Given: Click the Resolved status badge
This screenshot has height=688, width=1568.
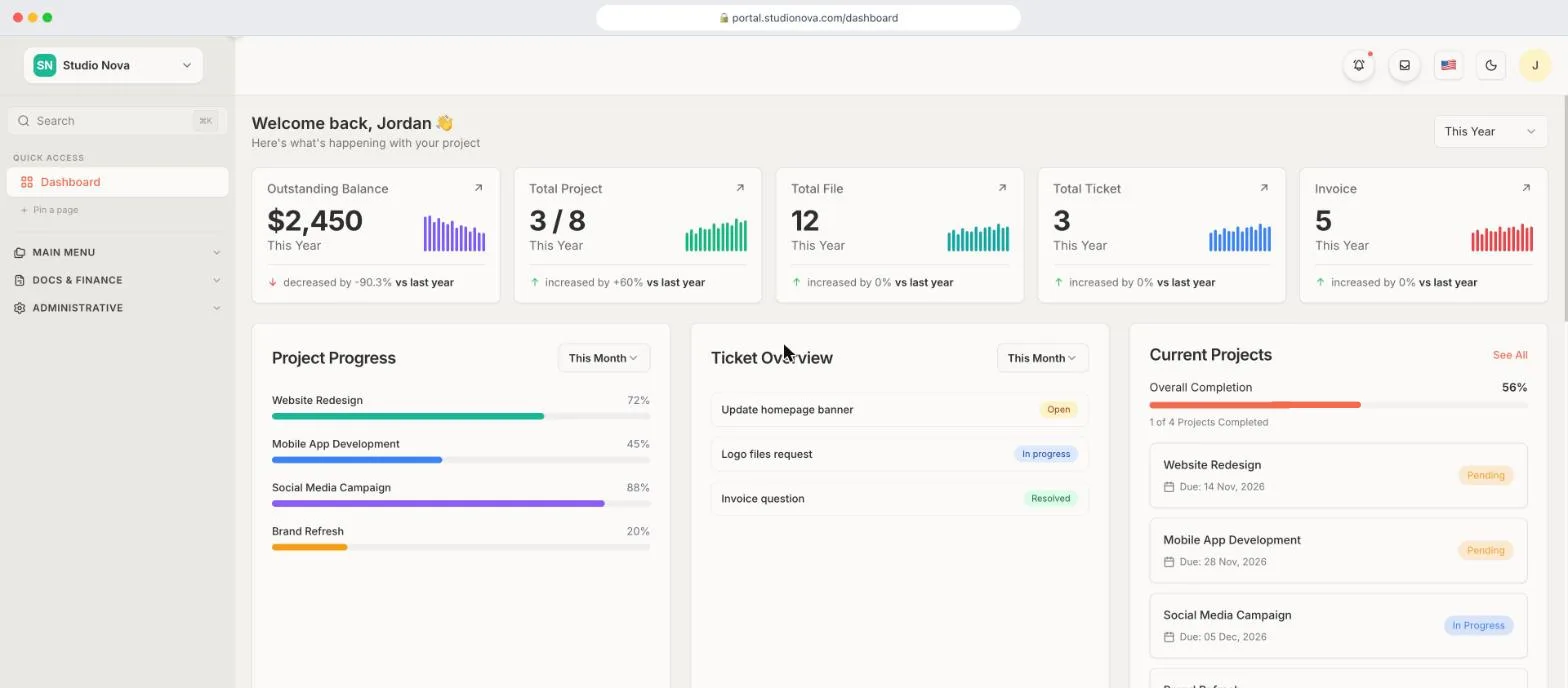Looking at the screenshot, I should pyautogui.click(x=1051, y=498).
